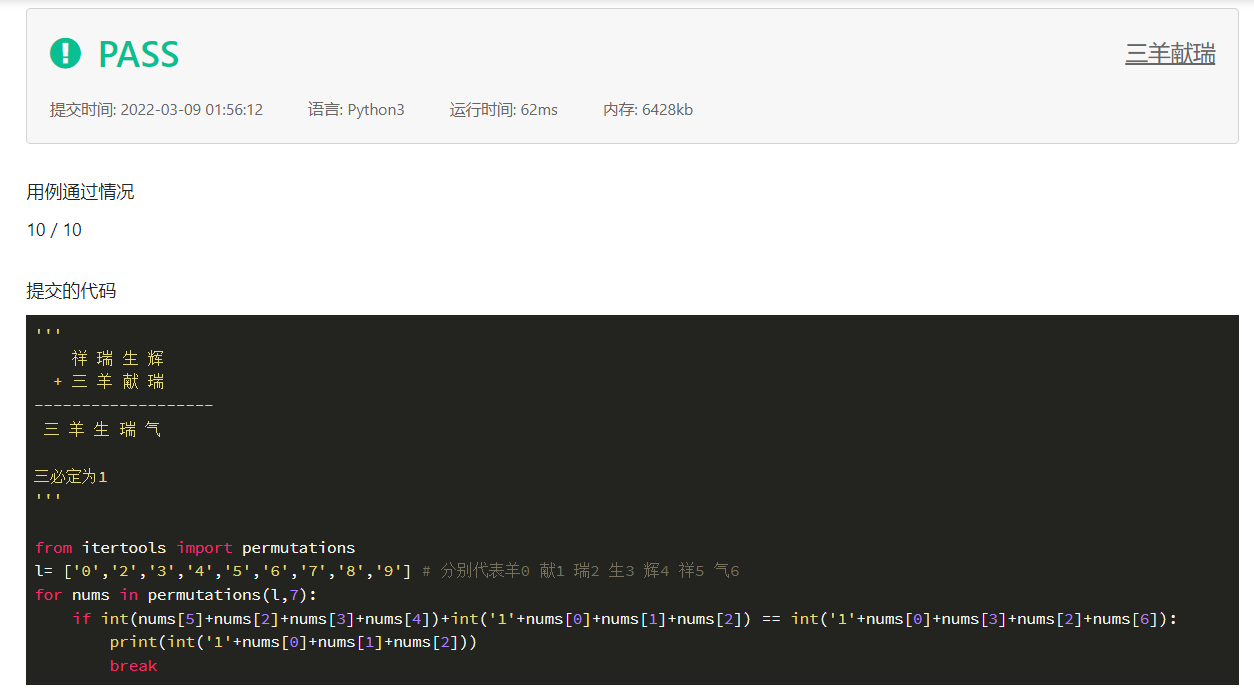Image resolution: width=1254 pixels, height=694 pixels.
Task: Click the 语言: Python3 label
Action: point(356,110)
